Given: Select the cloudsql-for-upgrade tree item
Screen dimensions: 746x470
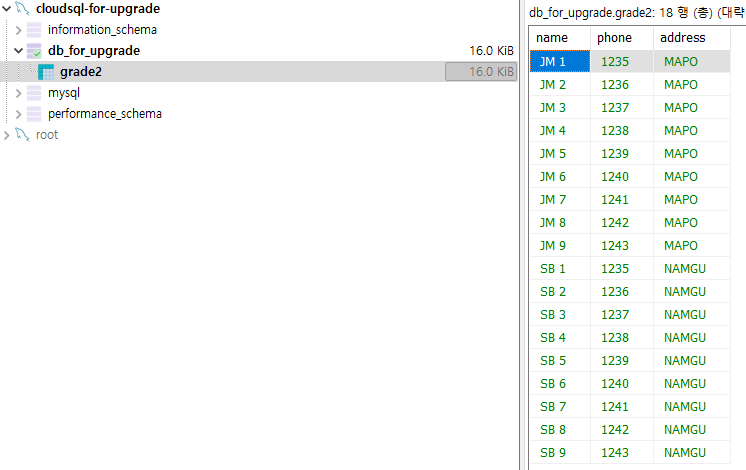Looking at the screenshot, I should tap(98, 9).
